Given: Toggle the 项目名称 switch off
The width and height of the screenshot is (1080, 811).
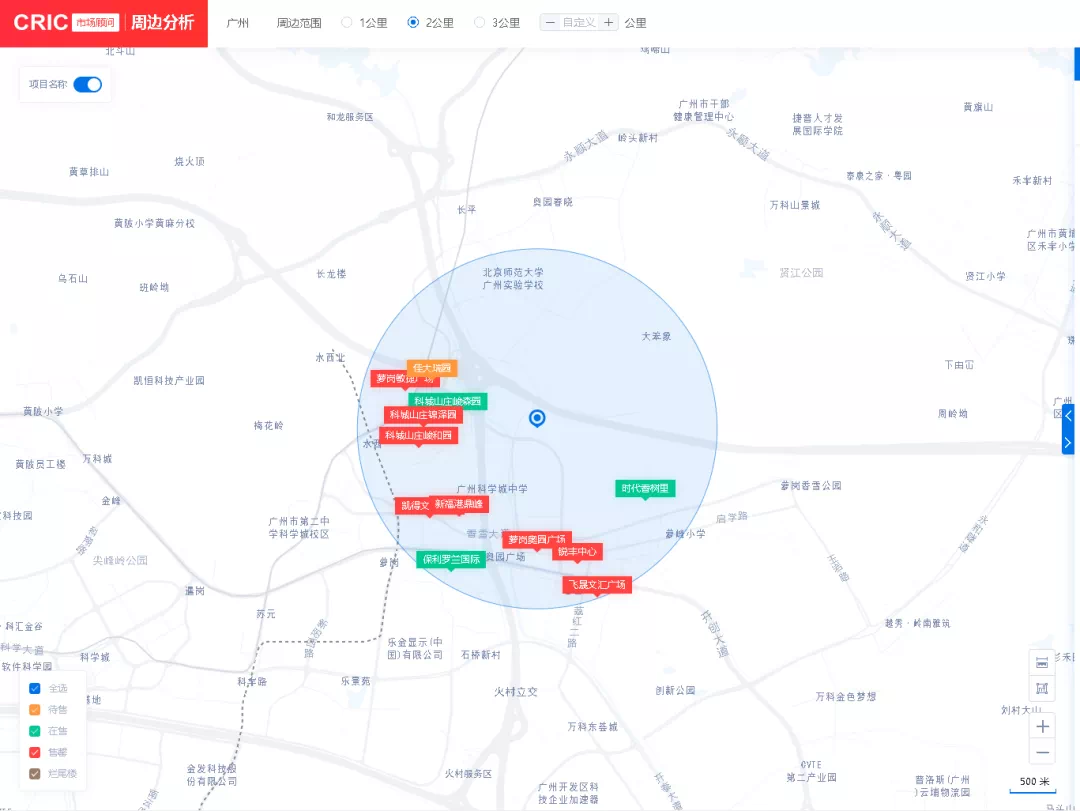Looking at the screenshot, I should (x=87, y=85).
